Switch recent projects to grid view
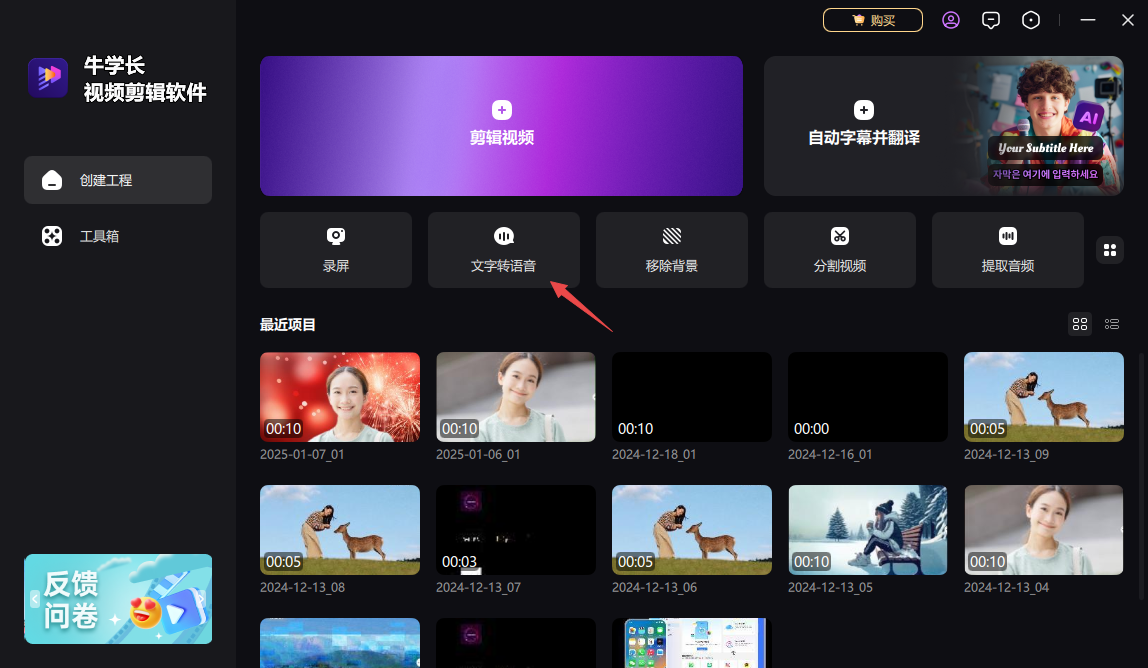 [x=1080, y=324]
